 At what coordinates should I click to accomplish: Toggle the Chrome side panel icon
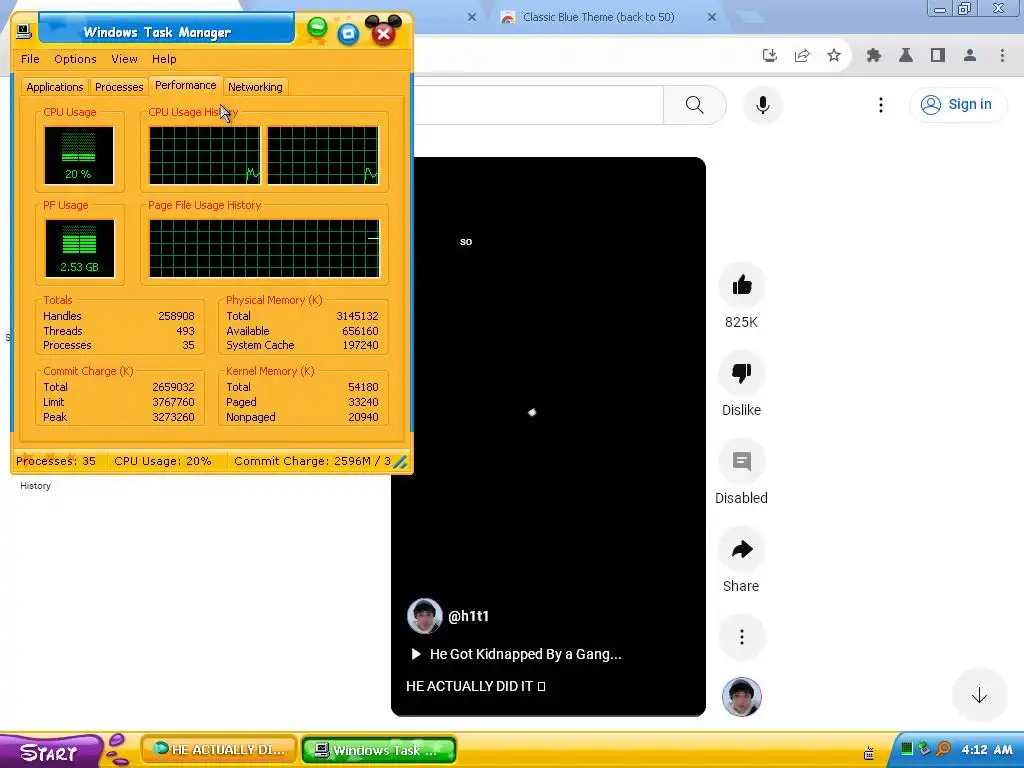click(x=938, y=56)
